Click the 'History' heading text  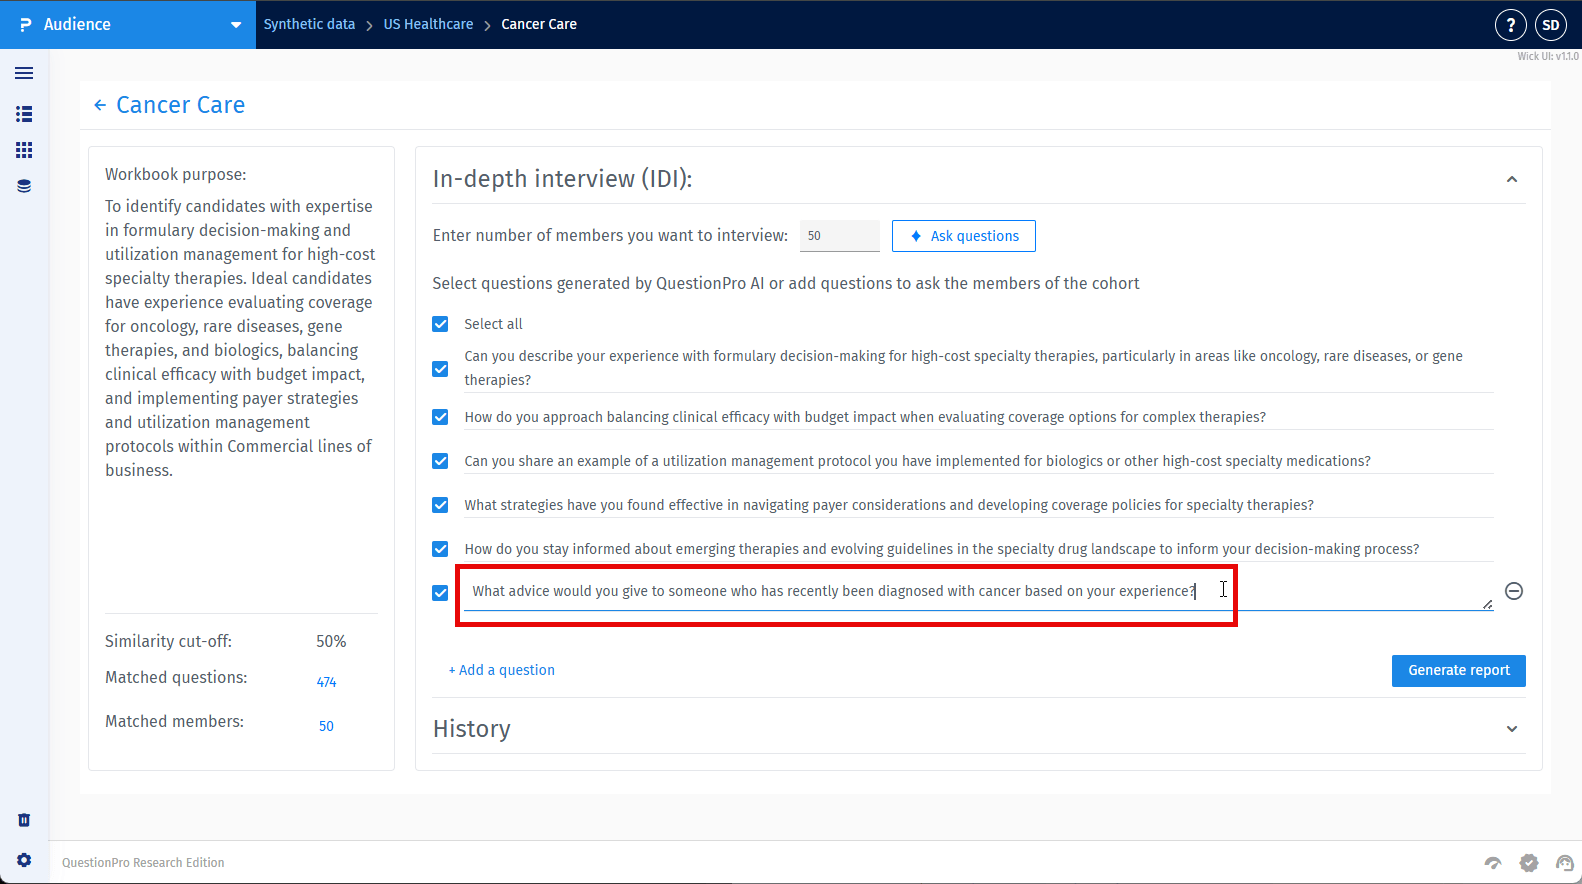[x=472, y=729]
